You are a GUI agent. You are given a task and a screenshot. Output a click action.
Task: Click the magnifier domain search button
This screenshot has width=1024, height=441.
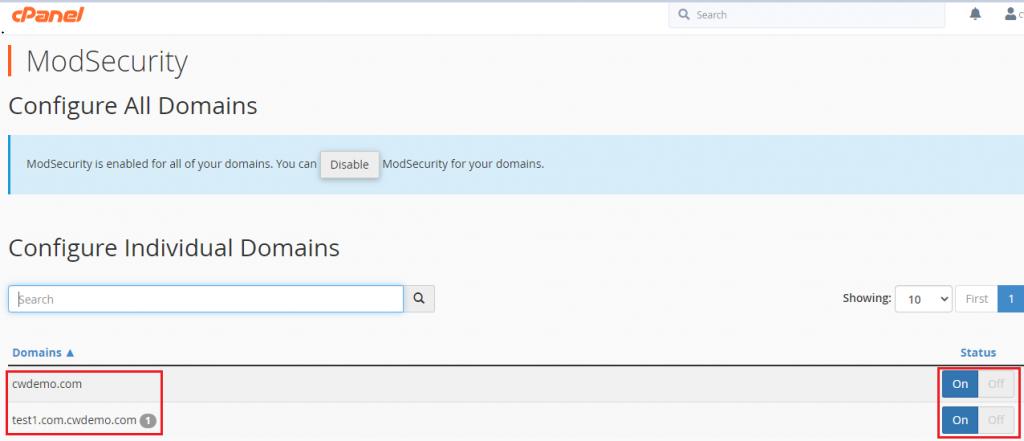point(419,299)
